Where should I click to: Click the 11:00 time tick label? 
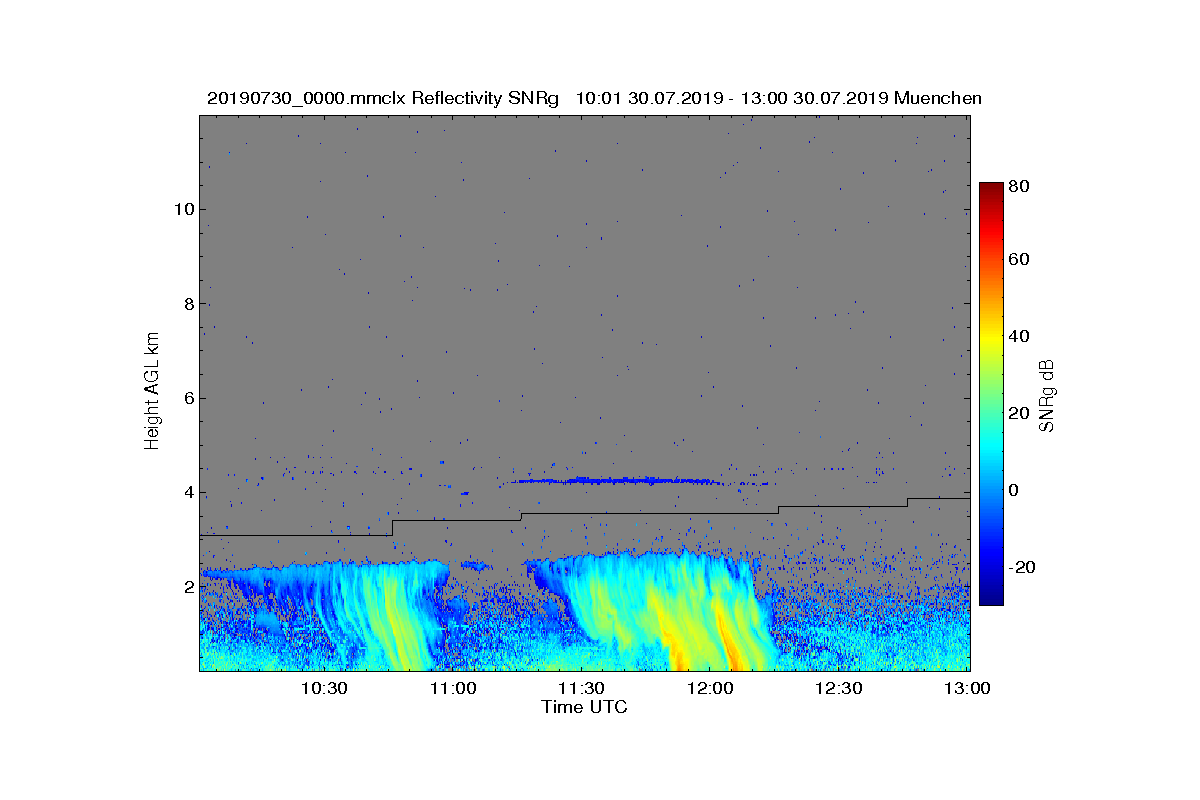[453, 689]
